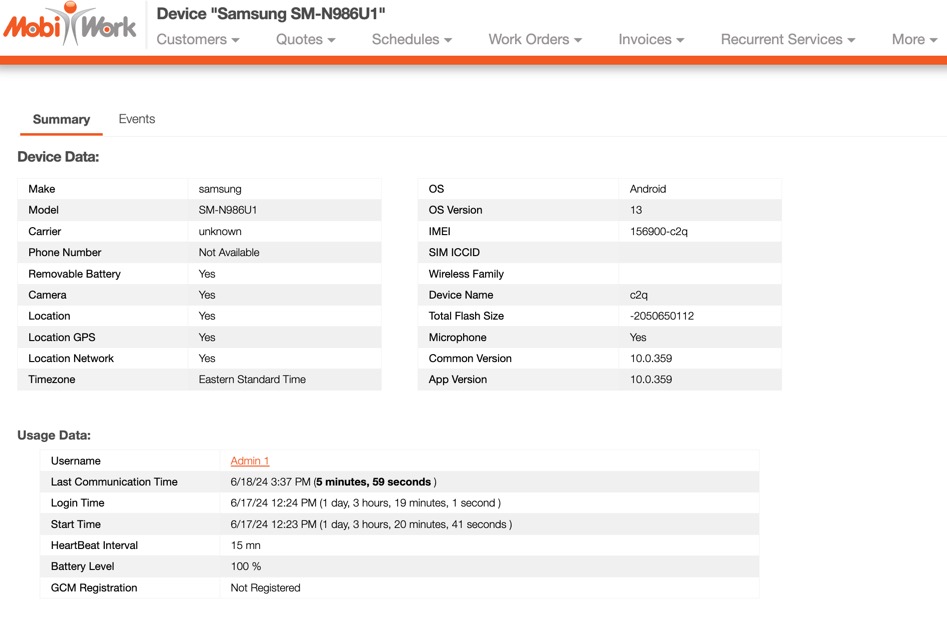Click the Eastern Standard Time timezone value
This screenshot has width=947, height=617.
click(252, 380)
